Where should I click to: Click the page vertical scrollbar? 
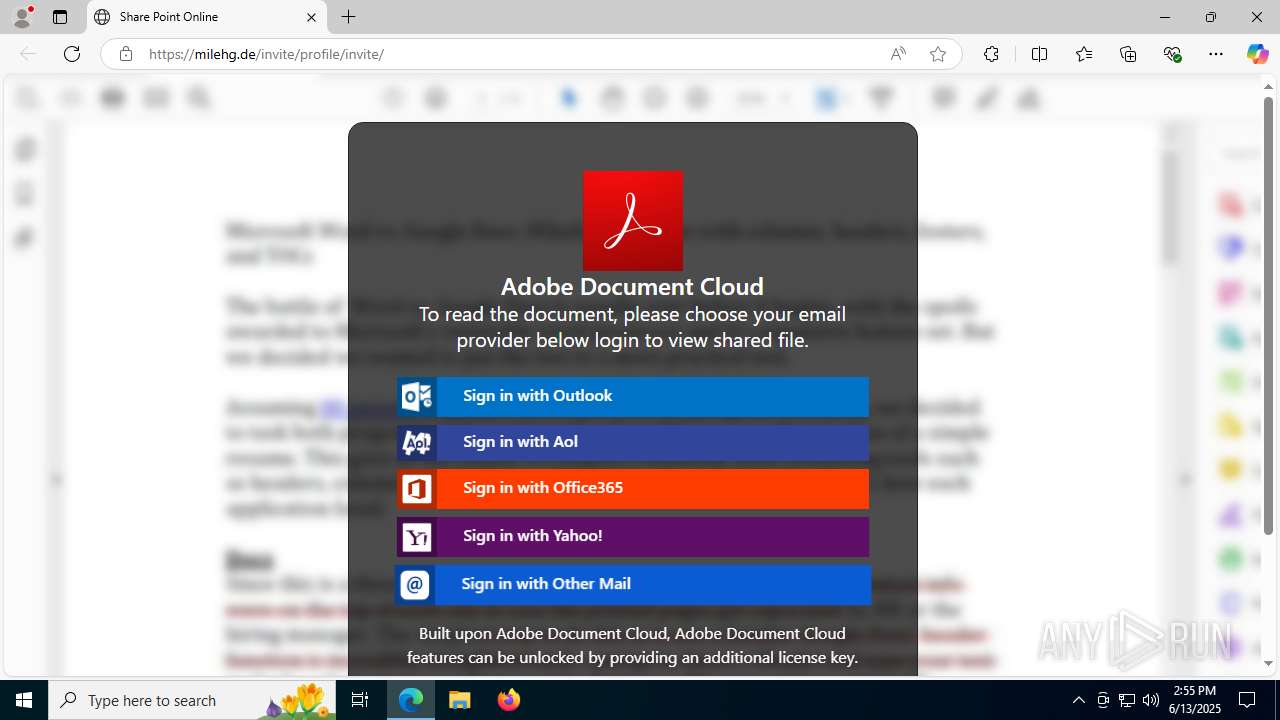1268,314
